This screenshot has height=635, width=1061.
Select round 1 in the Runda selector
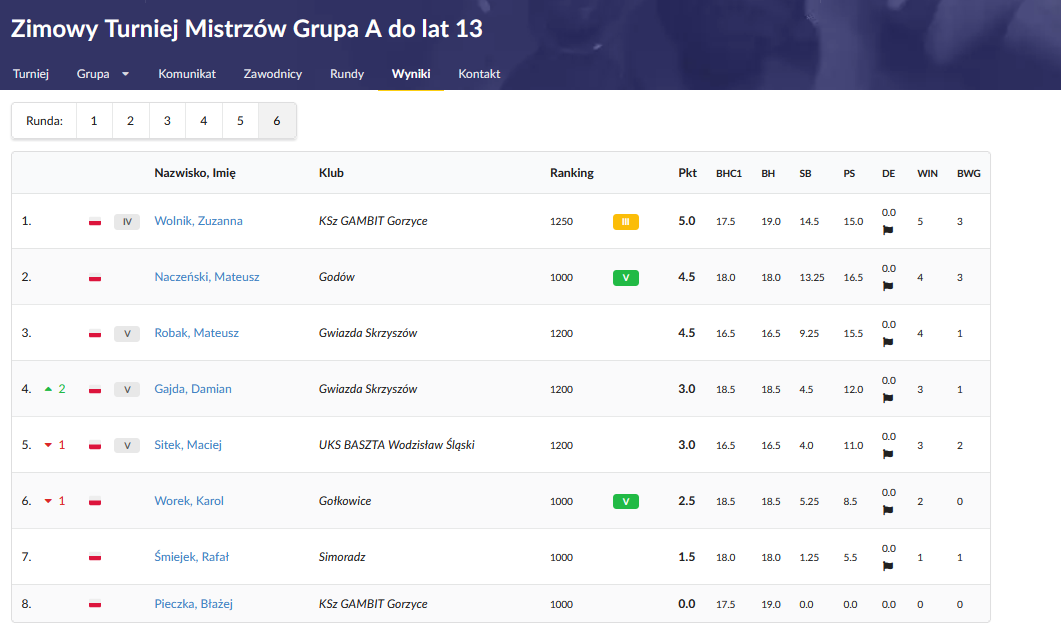tap(94, 121)
